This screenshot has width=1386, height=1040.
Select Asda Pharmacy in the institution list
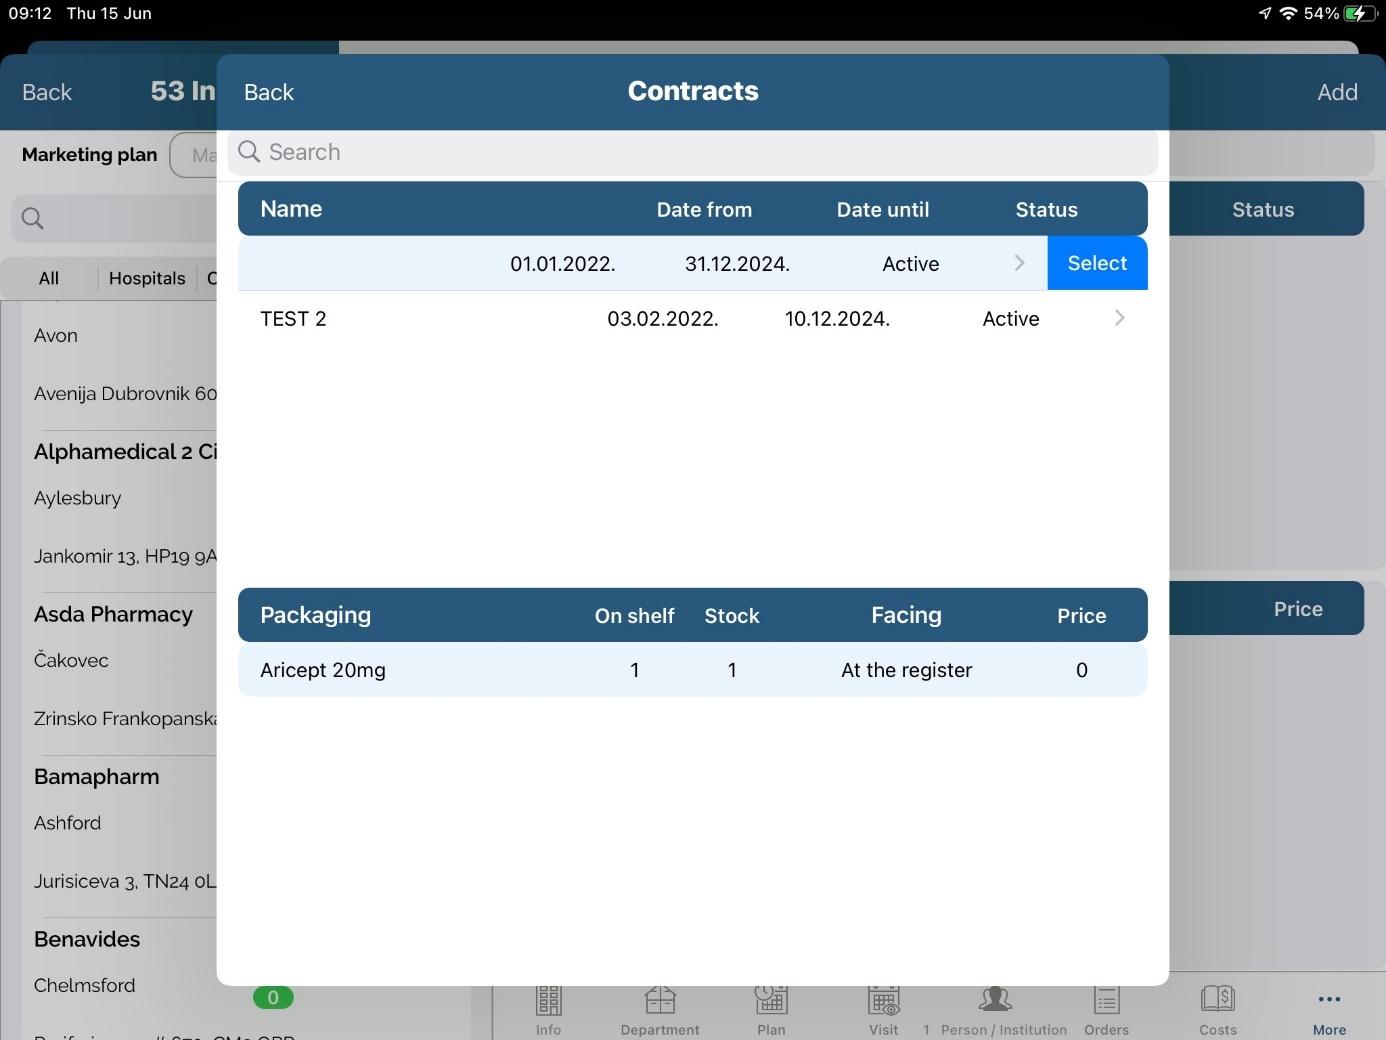113,614
